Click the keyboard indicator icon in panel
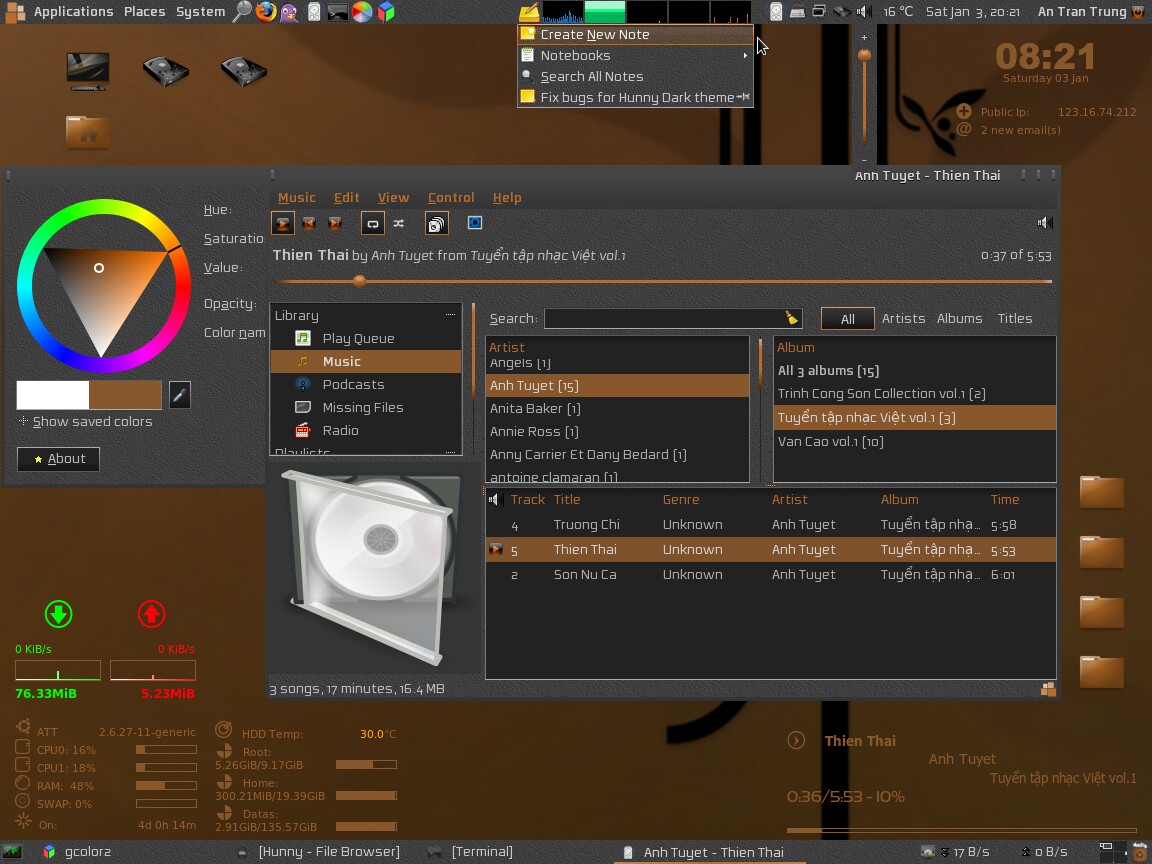Viewport: 1152px width, 864px height. (797, 12)
